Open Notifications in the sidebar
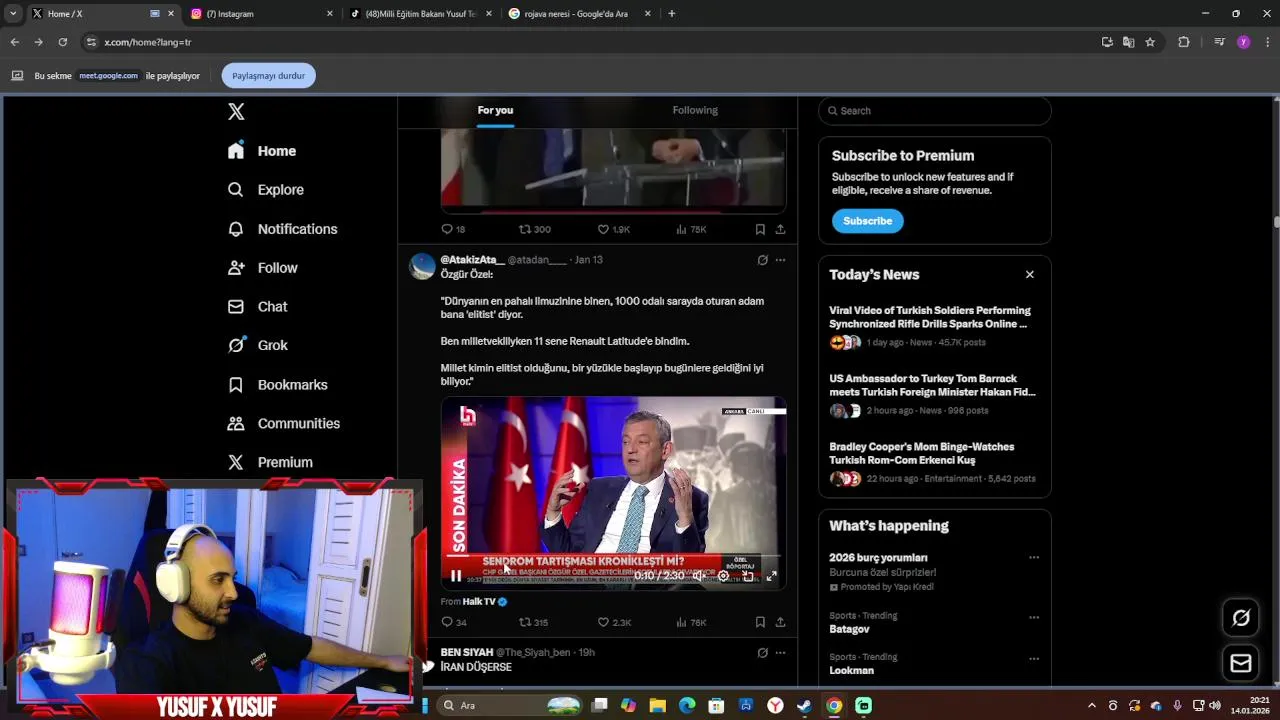Screen dimensions: 1280x720 [x=282, y=229]
